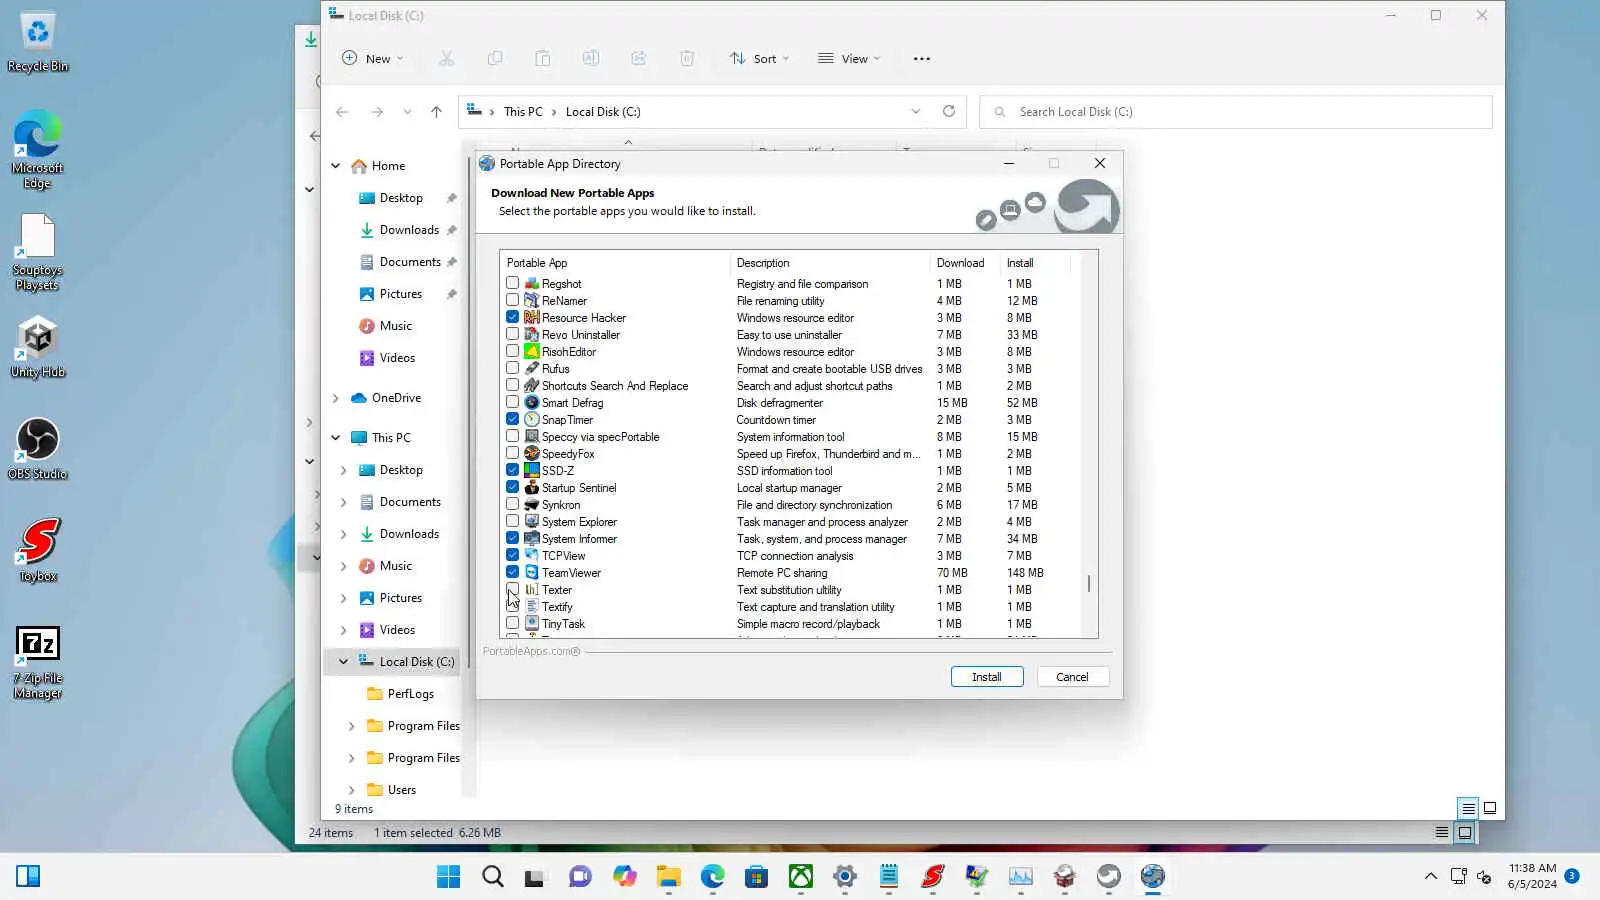The image size is (1600, 900).
Task: Open the taskbar clock and date
Action: (1532, 876)
